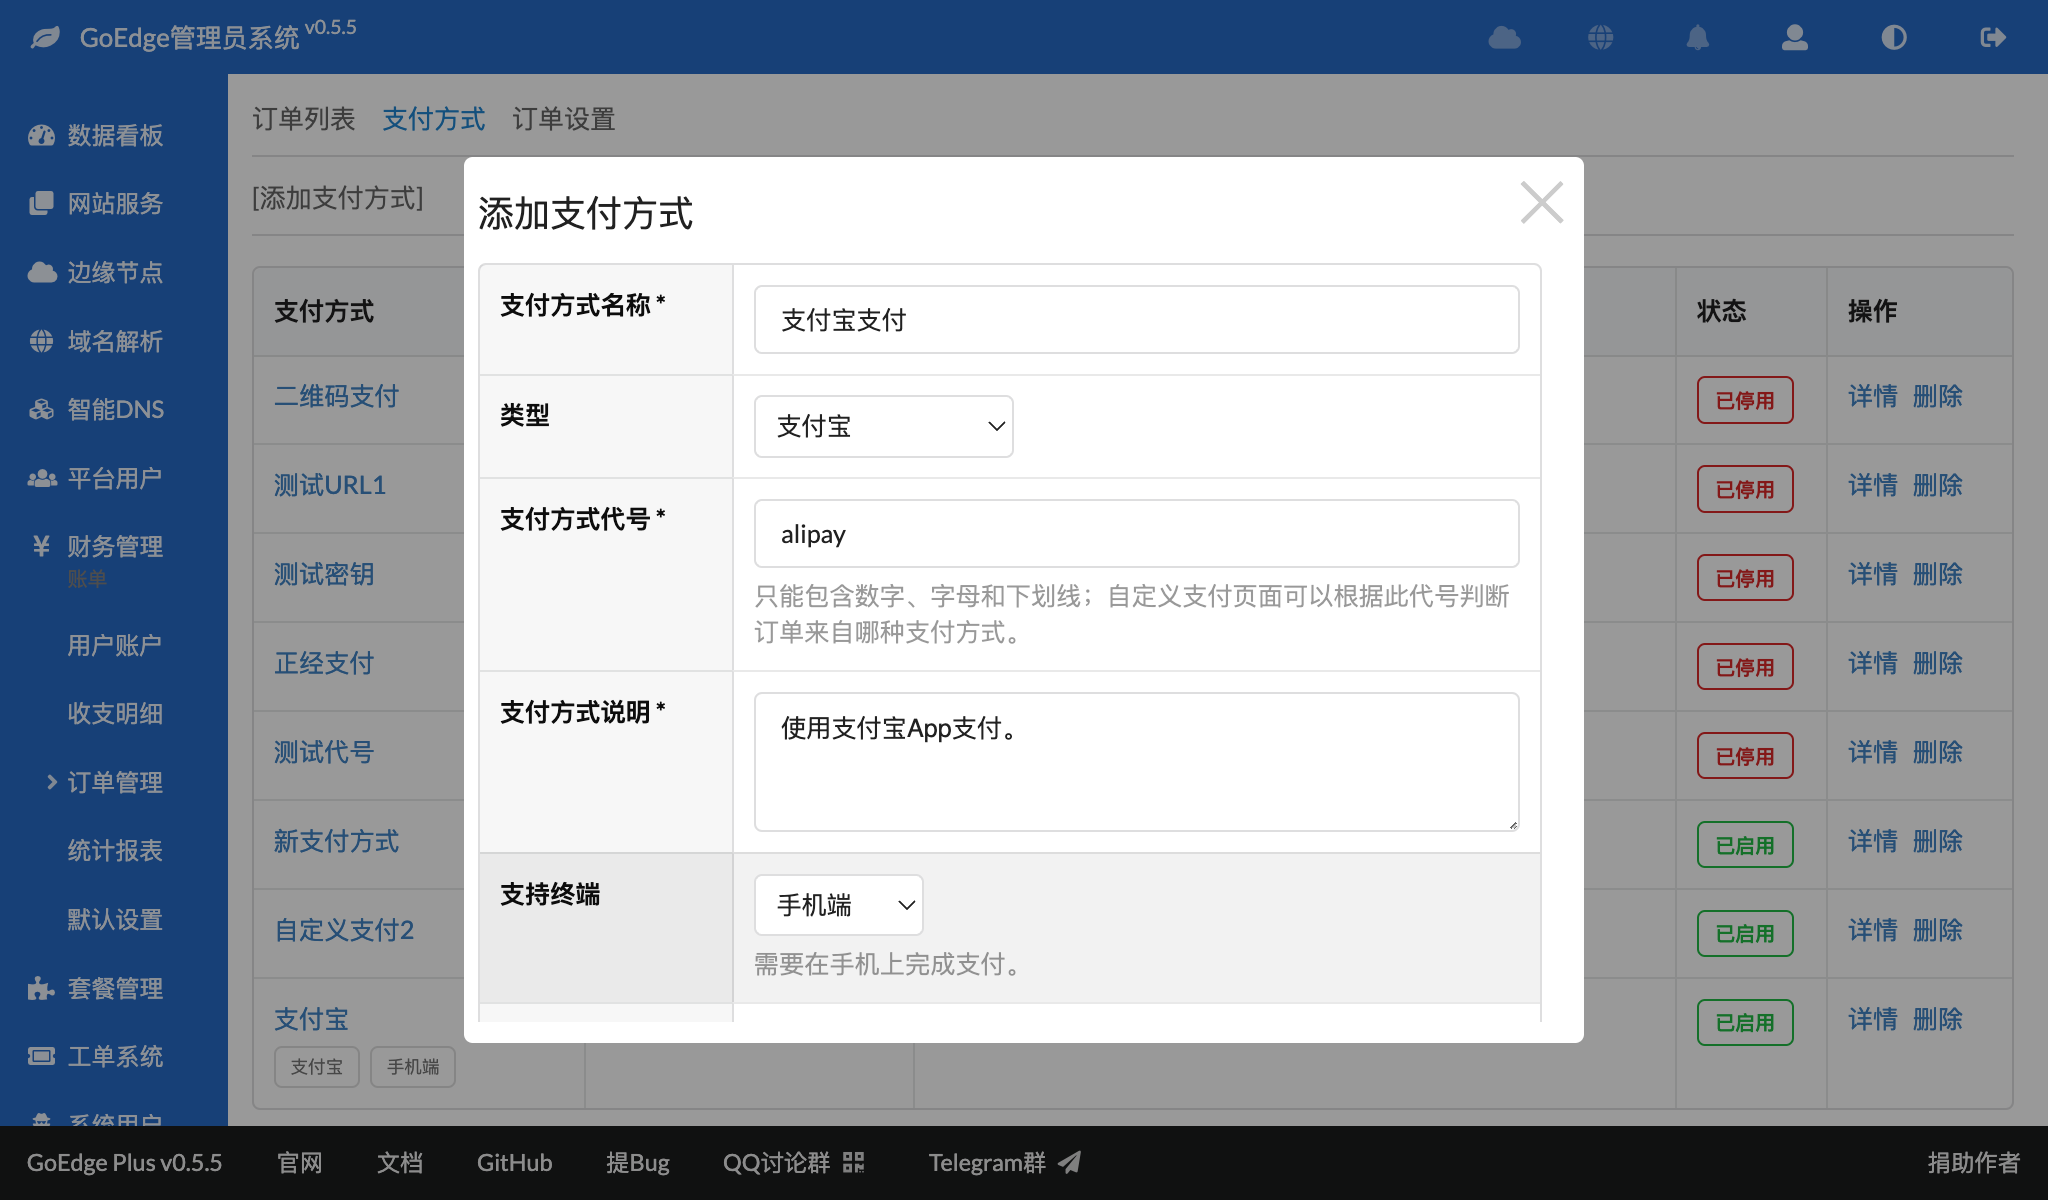Open 平台用户 in the sidebar

pyautogui.click(x=115, y=478)
